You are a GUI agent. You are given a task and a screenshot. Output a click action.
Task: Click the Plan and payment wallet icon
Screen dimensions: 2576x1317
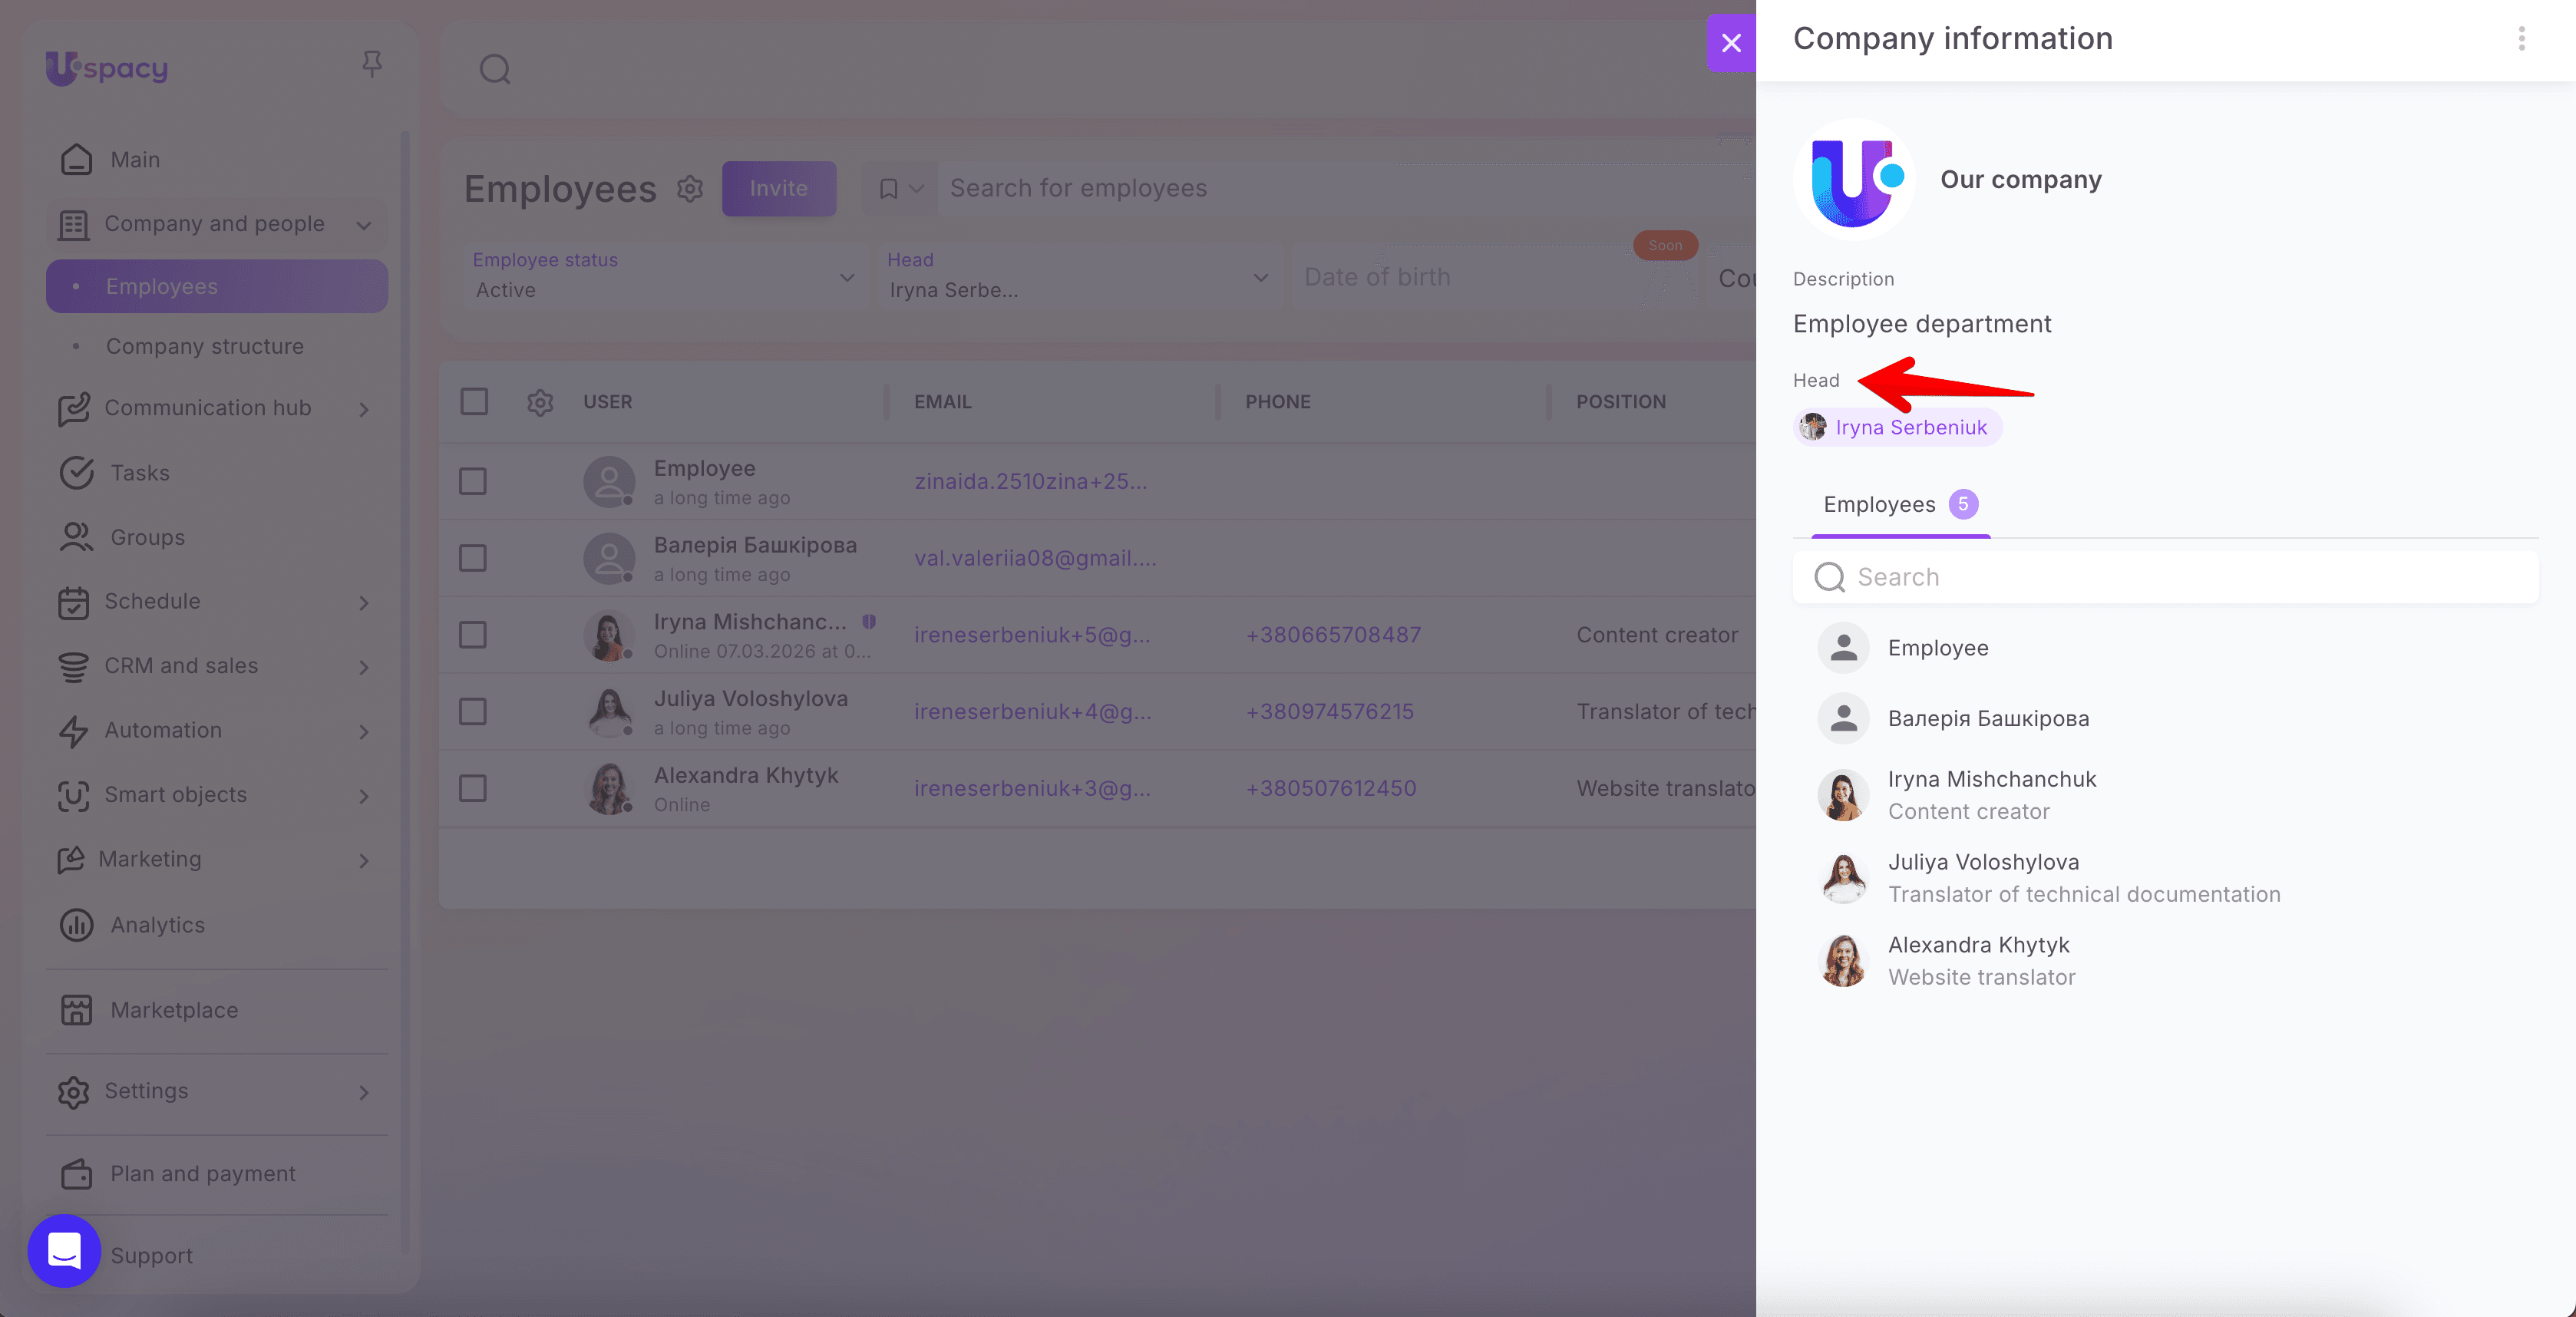coord(76,1174)
